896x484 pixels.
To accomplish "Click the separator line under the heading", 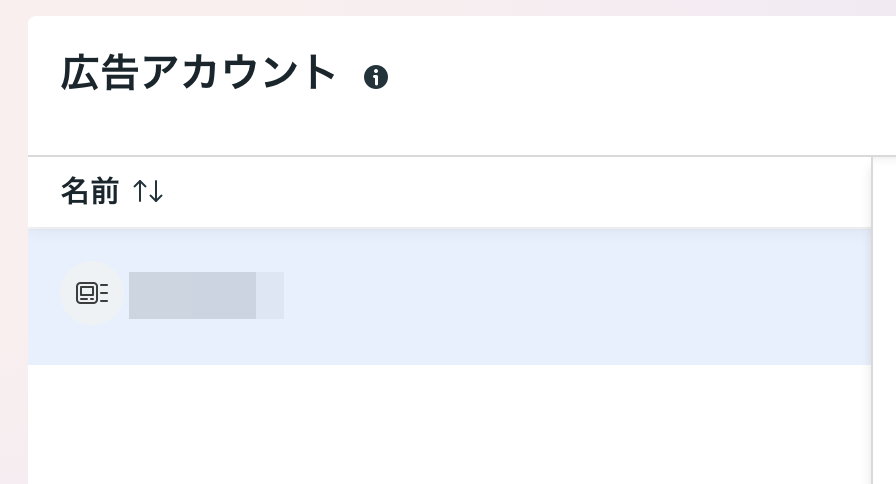I will [462, 155].
